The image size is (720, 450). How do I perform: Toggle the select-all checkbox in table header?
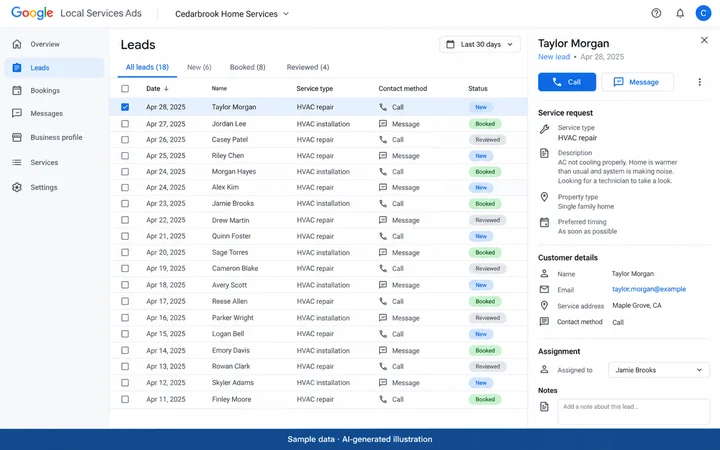coord(125,89)
